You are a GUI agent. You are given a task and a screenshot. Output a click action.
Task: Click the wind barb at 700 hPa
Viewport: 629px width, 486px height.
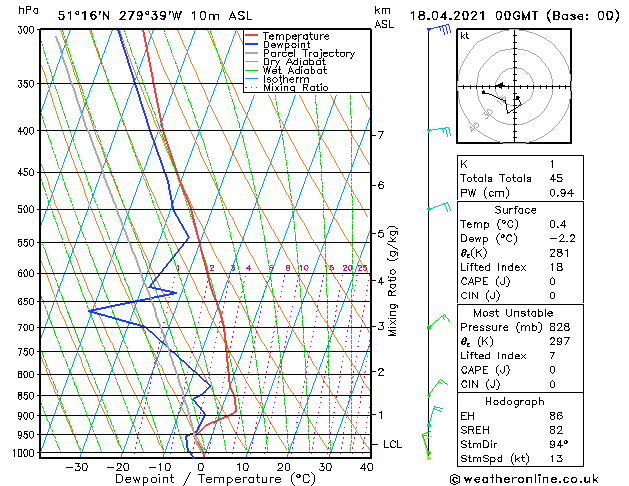438,321
